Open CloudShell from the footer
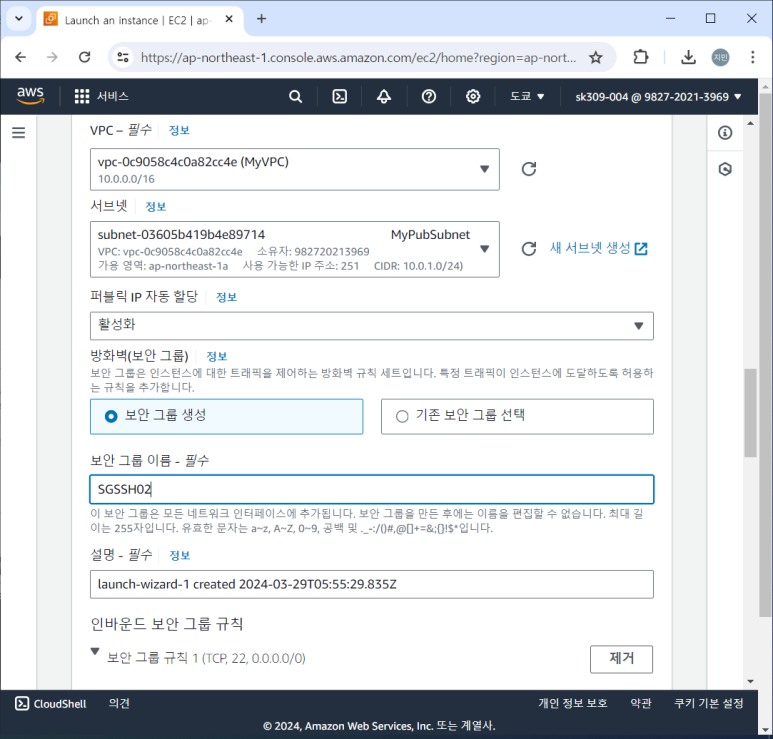The image size is (773, 739). (50, 704)
